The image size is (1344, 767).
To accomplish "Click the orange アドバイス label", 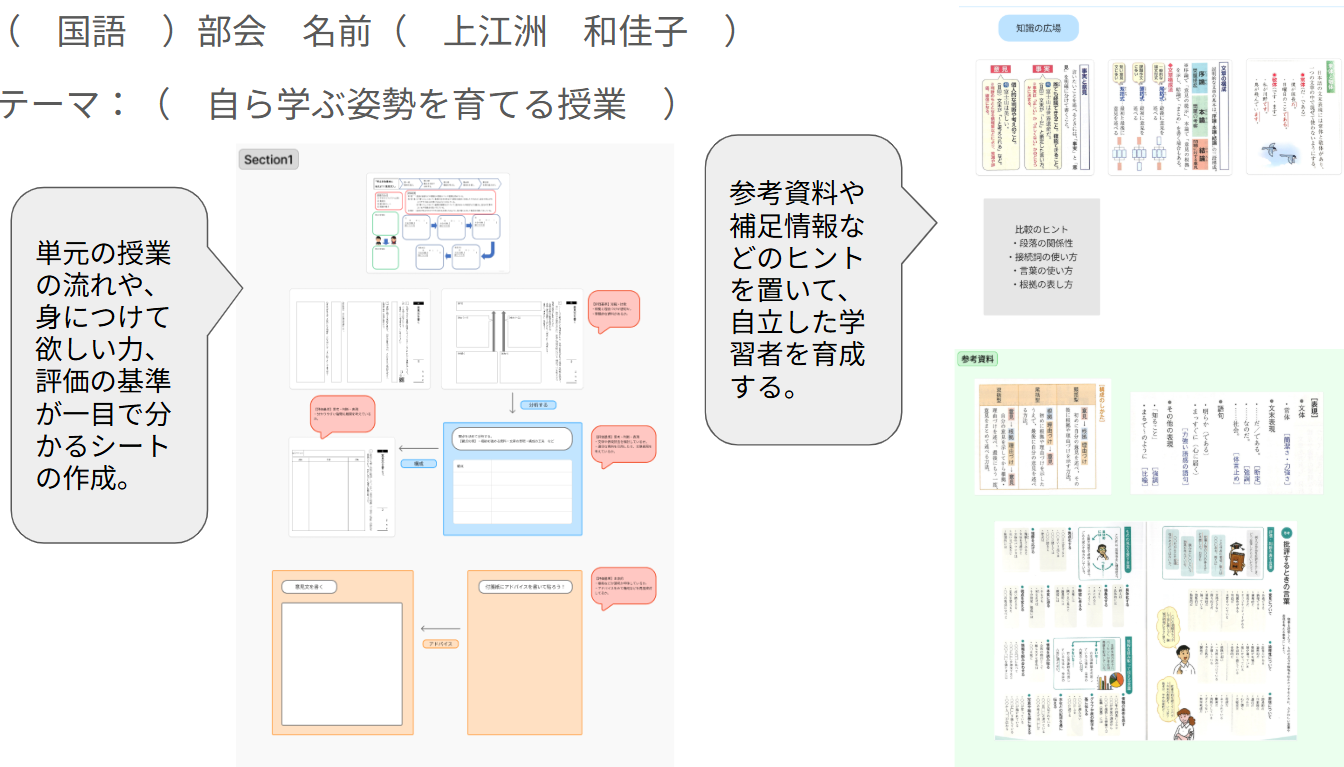I will [441, 643].
